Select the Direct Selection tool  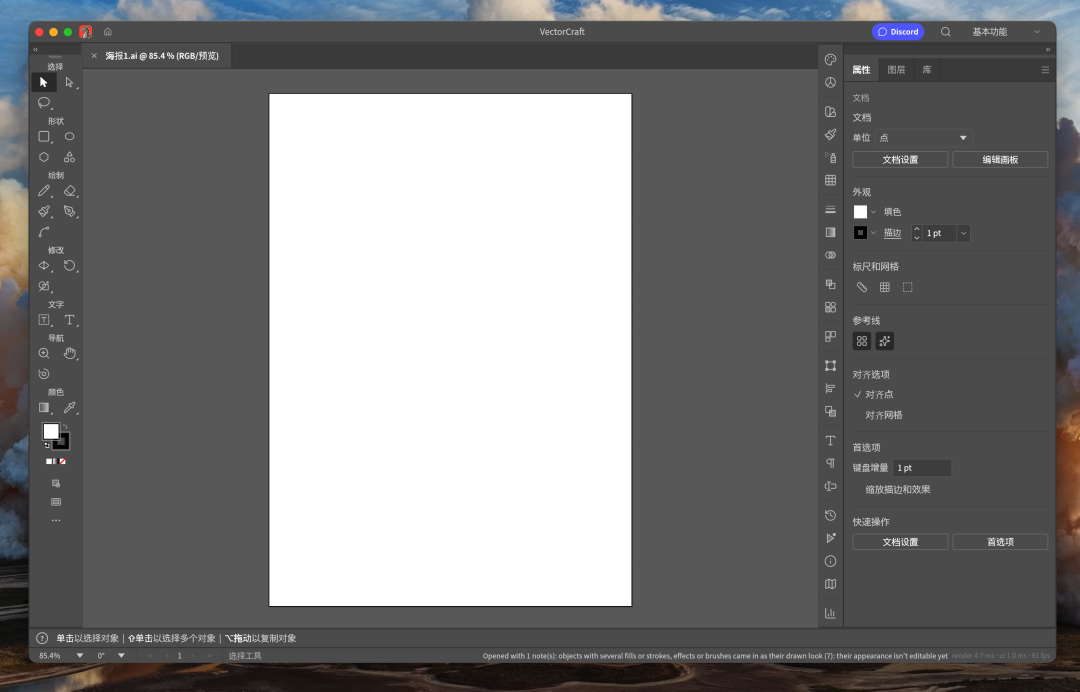point(70,83)
